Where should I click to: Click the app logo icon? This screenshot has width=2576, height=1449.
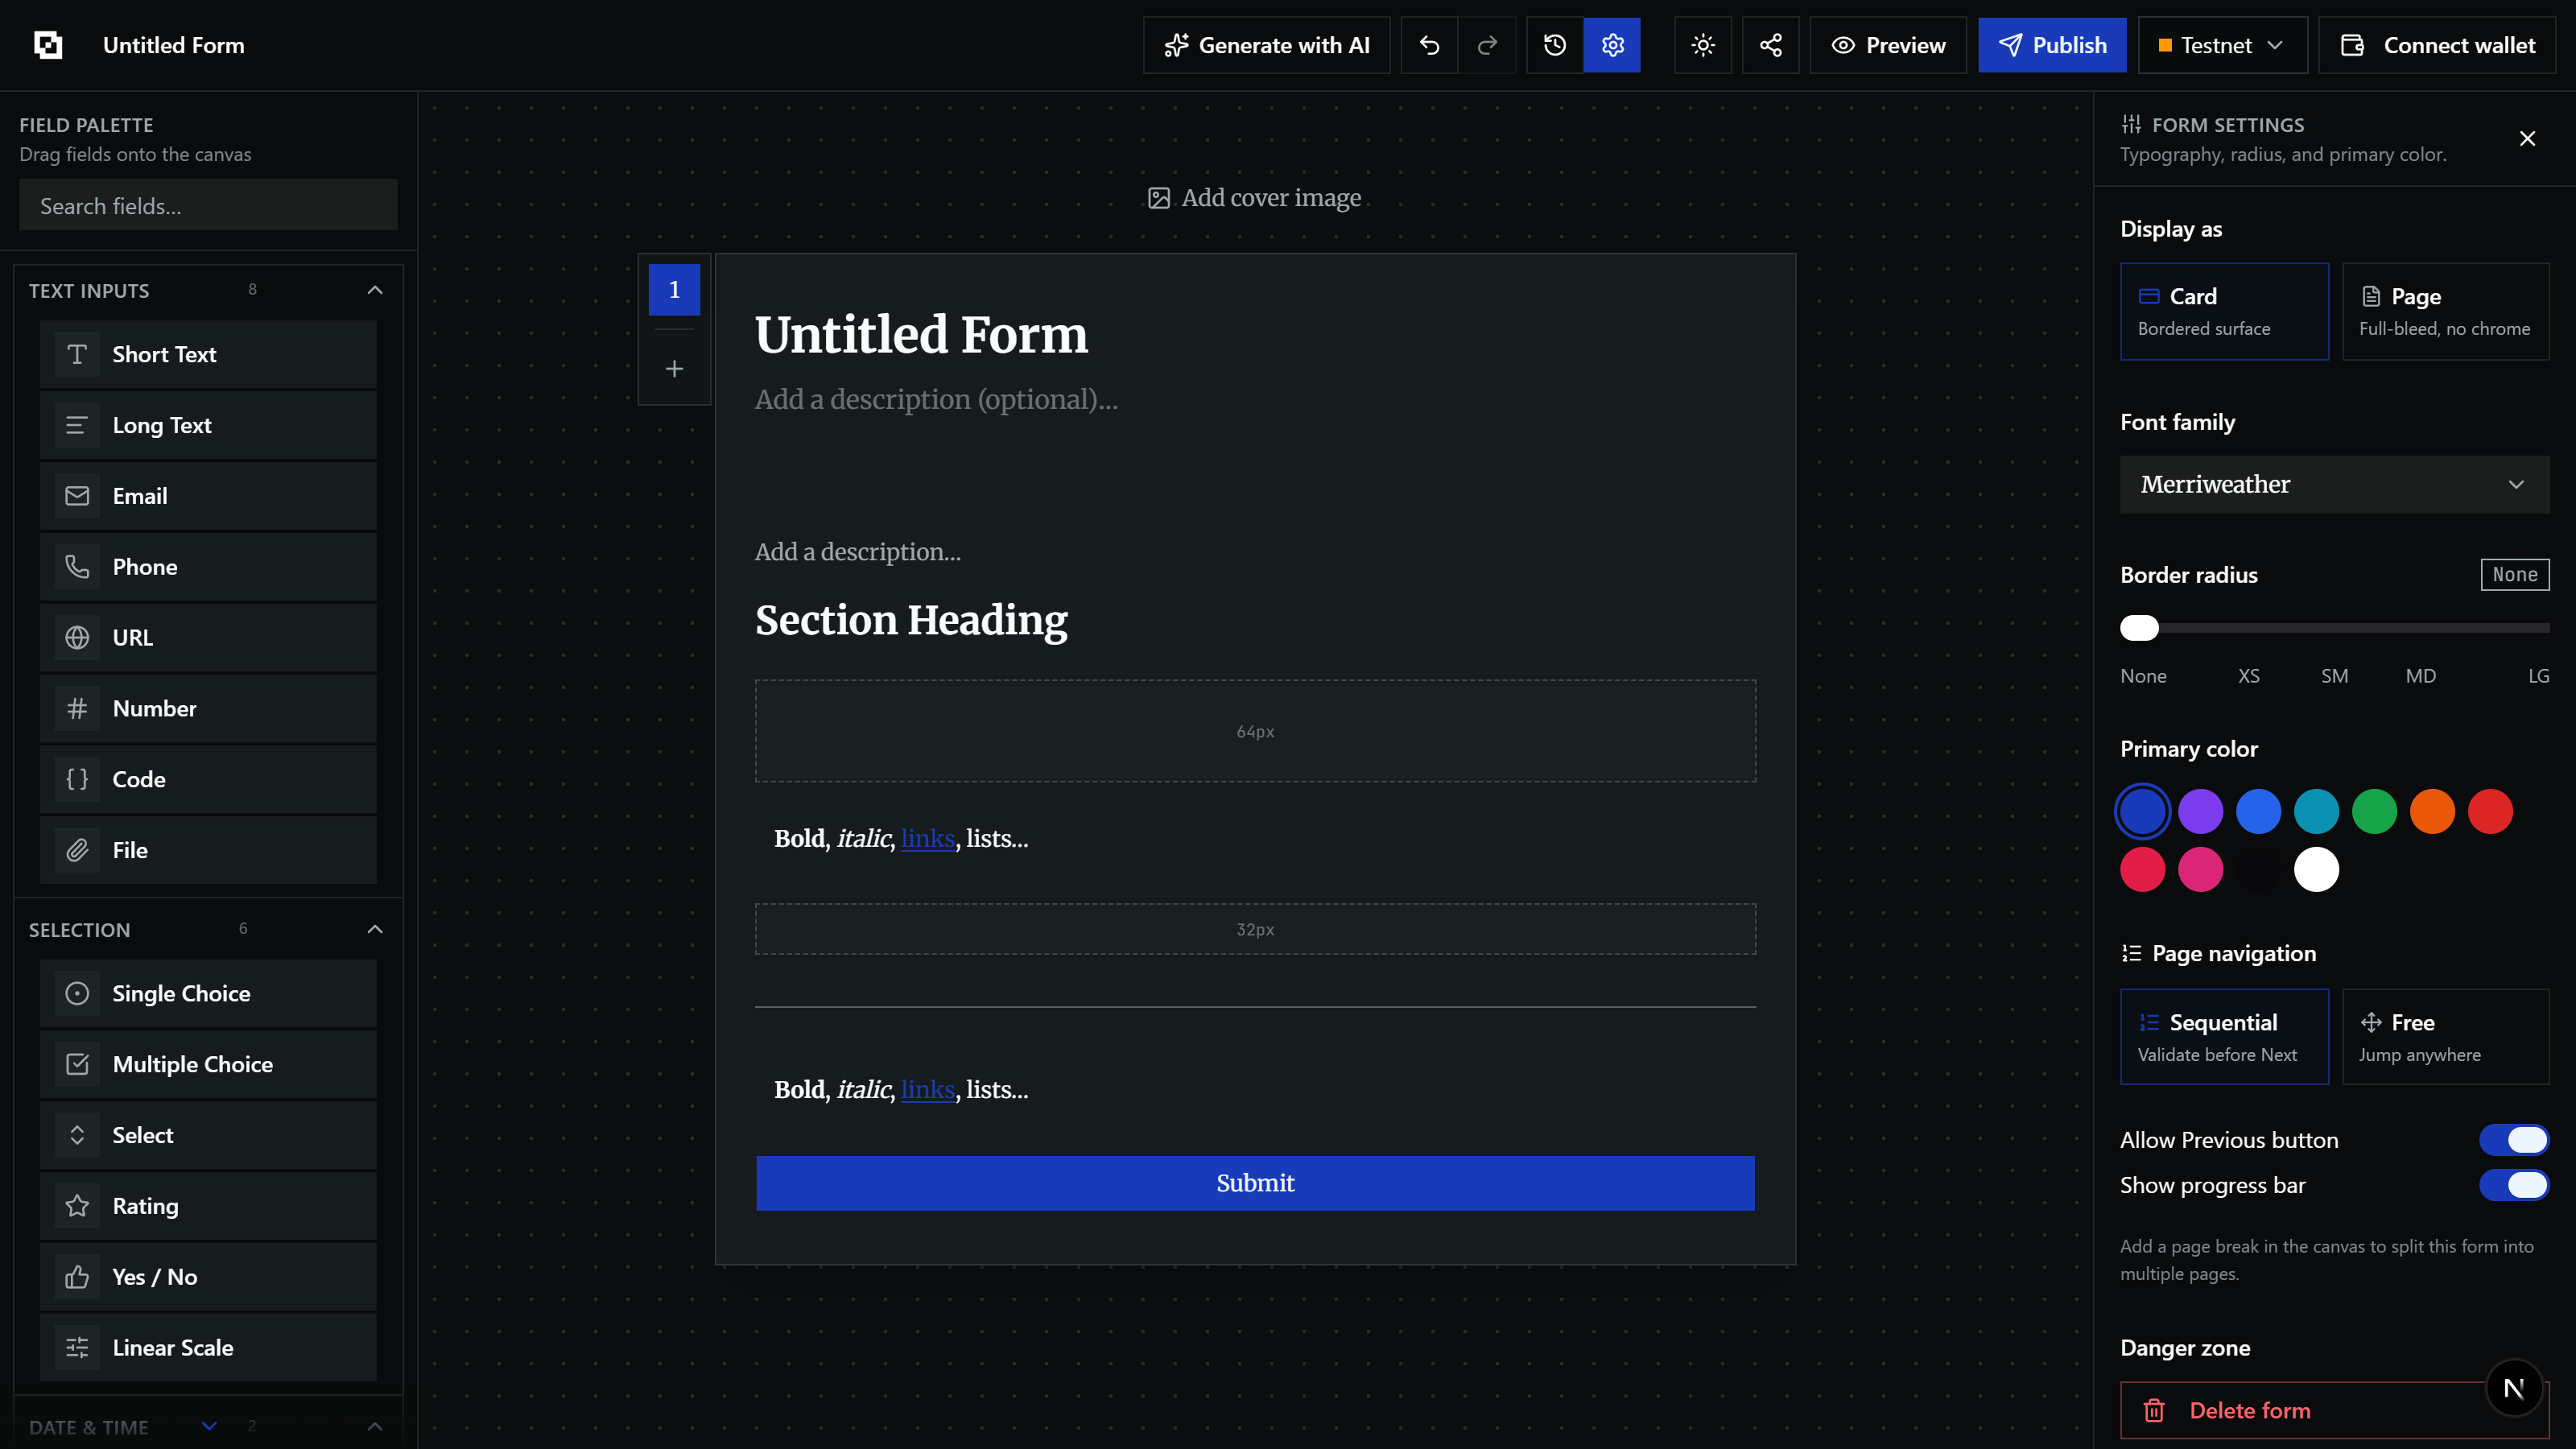click(48, 45)
